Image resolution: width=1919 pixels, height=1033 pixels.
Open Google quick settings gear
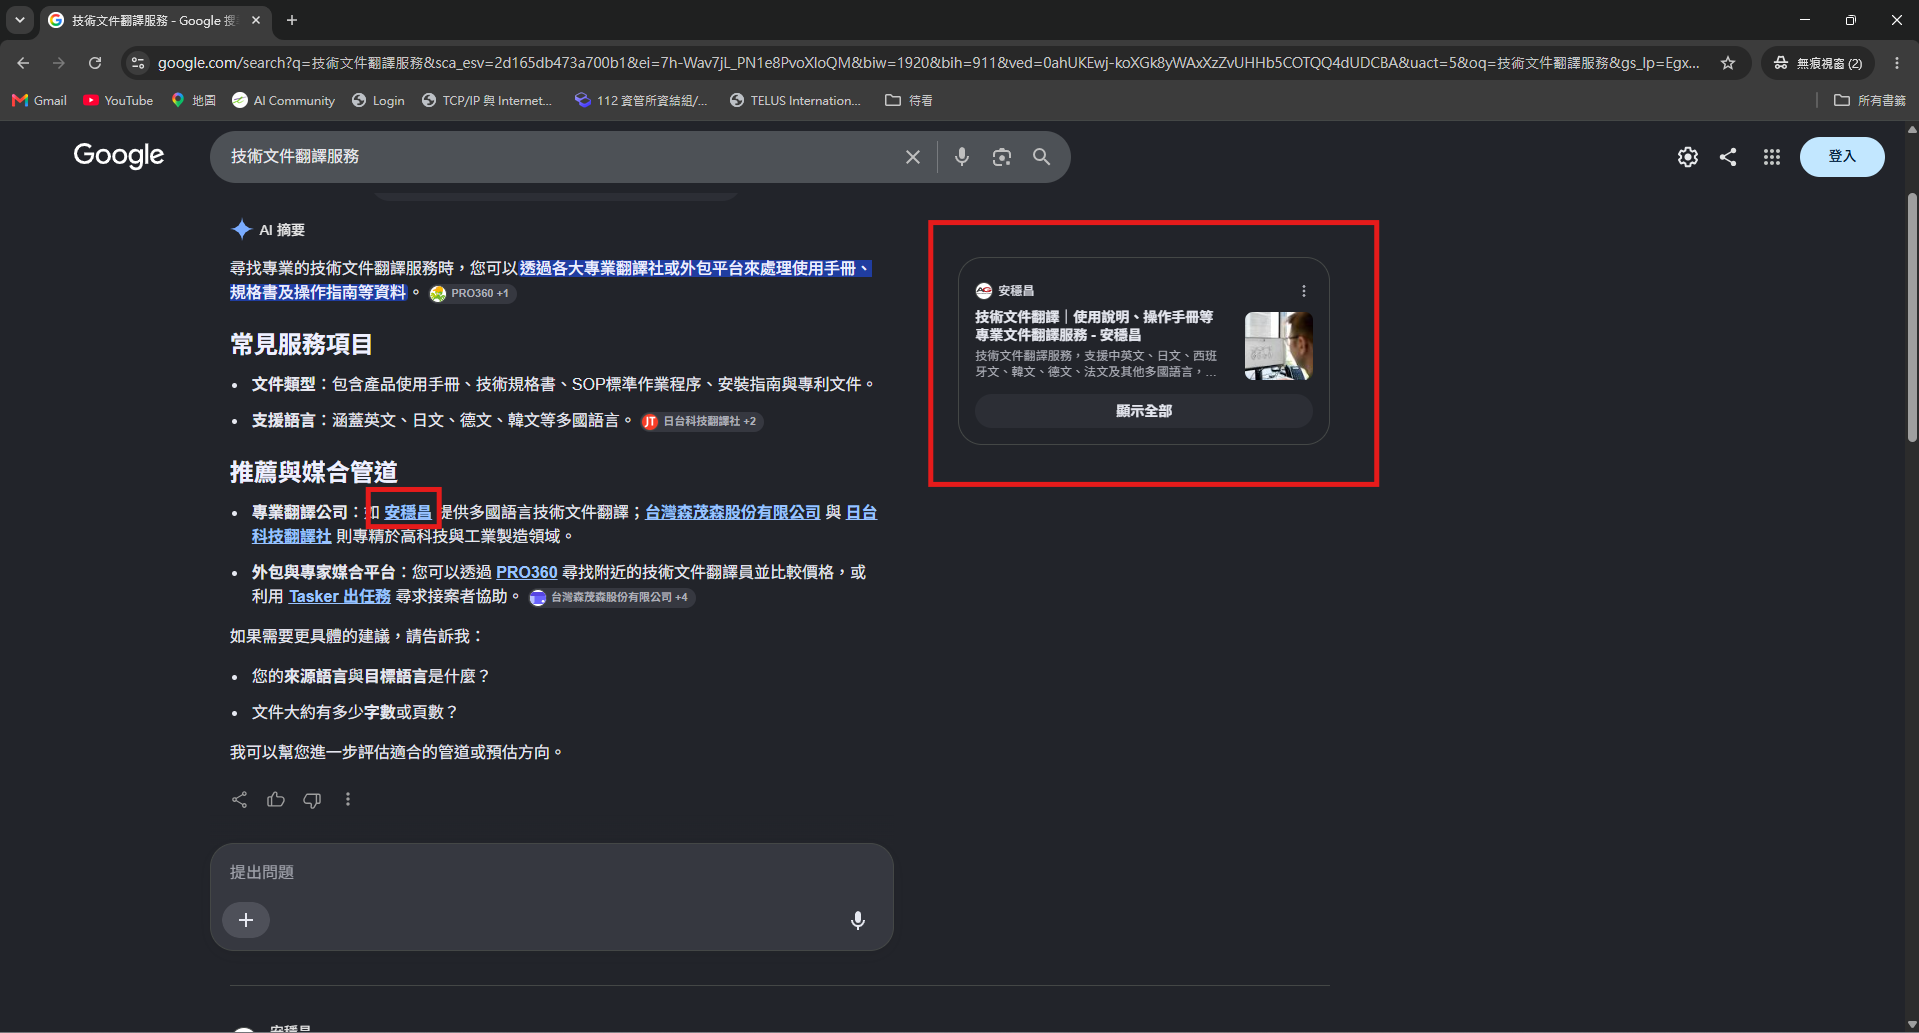pos(1687,157)
